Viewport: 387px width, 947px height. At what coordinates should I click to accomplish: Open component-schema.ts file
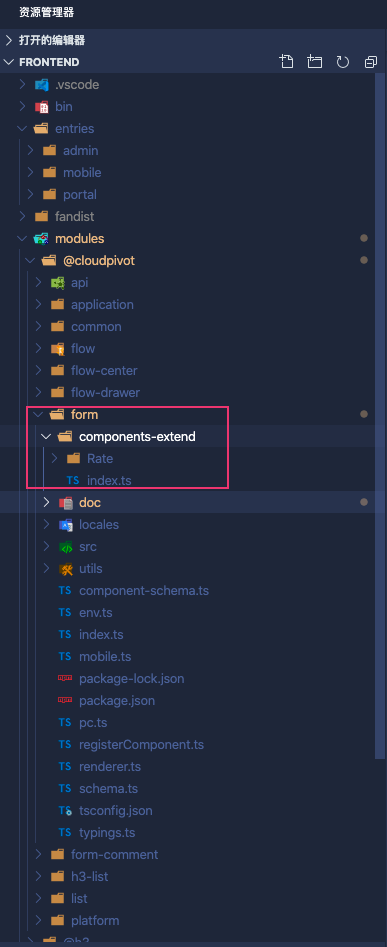tap(144, 591)
